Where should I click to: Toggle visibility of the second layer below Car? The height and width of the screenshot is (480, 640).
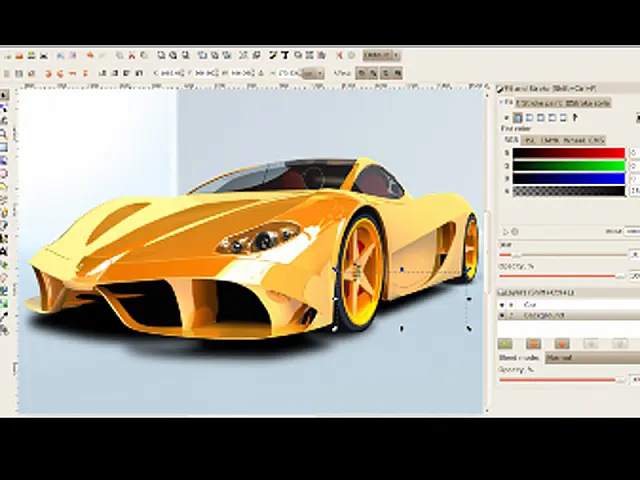(502, 316)
